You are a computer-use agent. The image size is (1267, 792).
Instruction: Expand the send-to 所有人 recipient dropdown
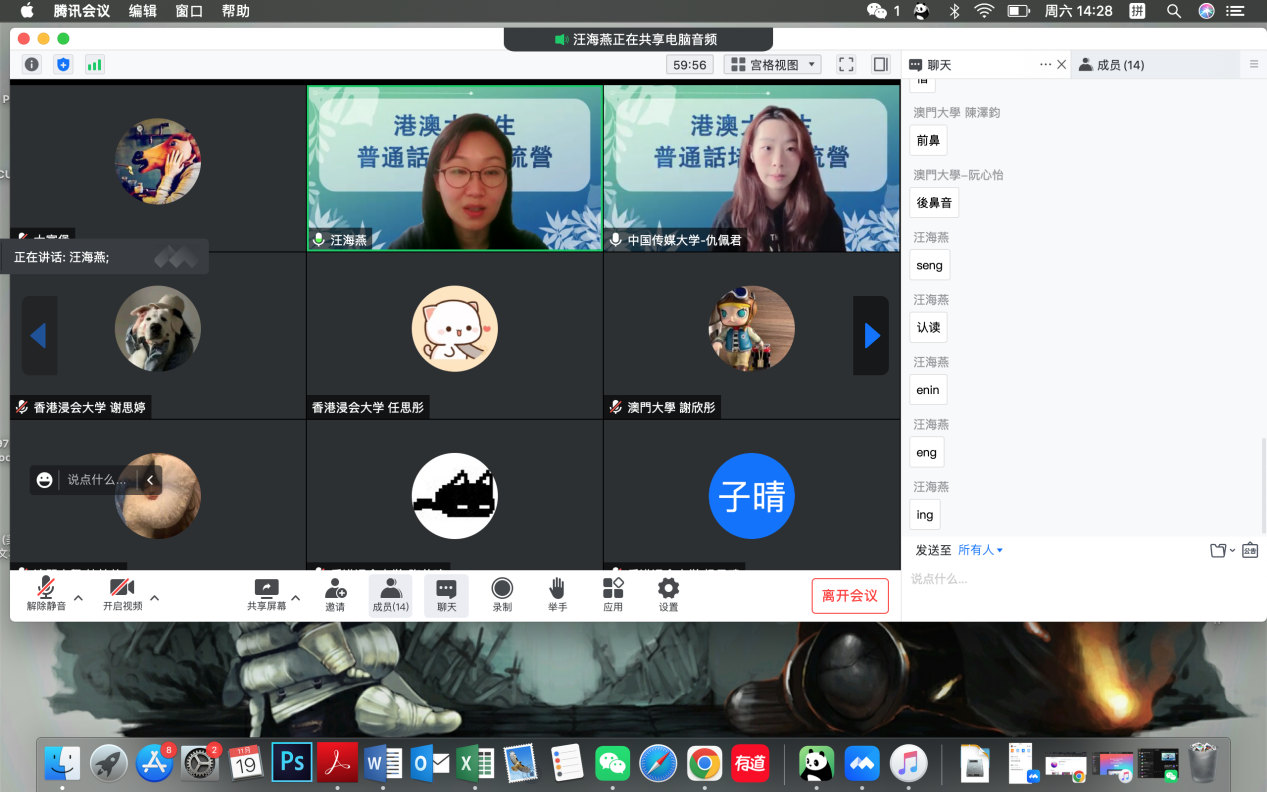(x=980, y=550)
